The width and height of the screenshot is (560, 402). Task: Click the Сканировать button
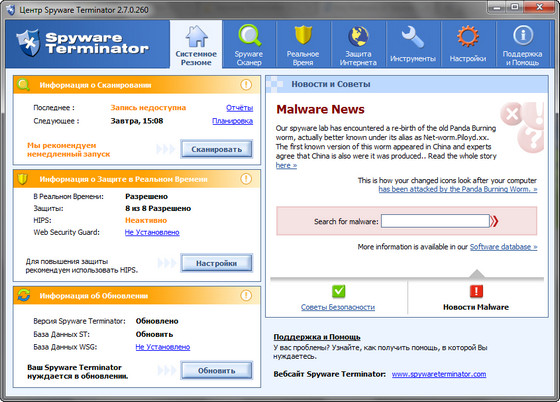click(x=216, y=149)
